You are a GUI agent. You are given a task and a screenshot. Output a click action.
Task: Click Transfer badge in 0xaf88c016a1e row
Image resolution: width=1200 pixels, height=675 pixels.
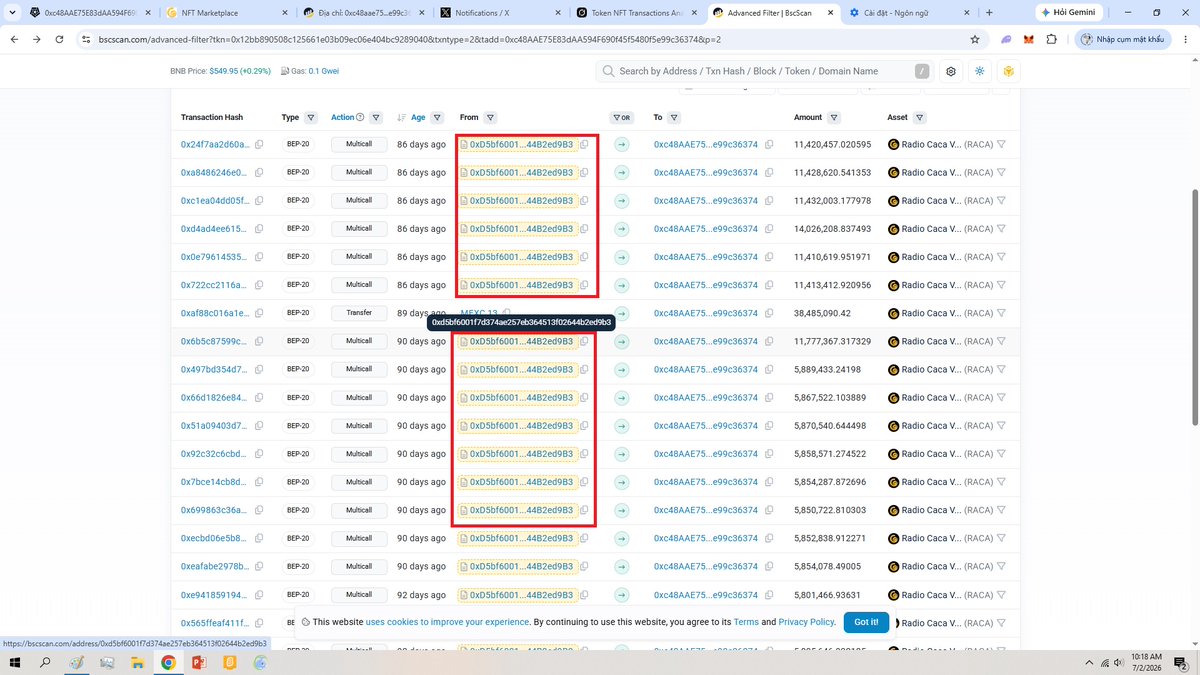[x=359, y=313]
